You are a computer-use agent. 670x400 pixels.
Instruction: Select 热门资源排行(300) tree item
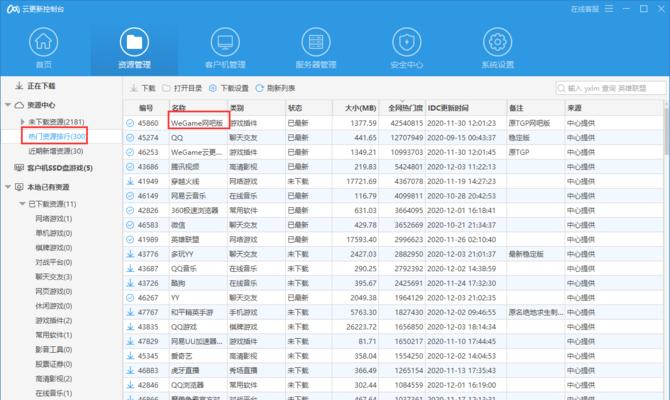(x=56, y=136)
